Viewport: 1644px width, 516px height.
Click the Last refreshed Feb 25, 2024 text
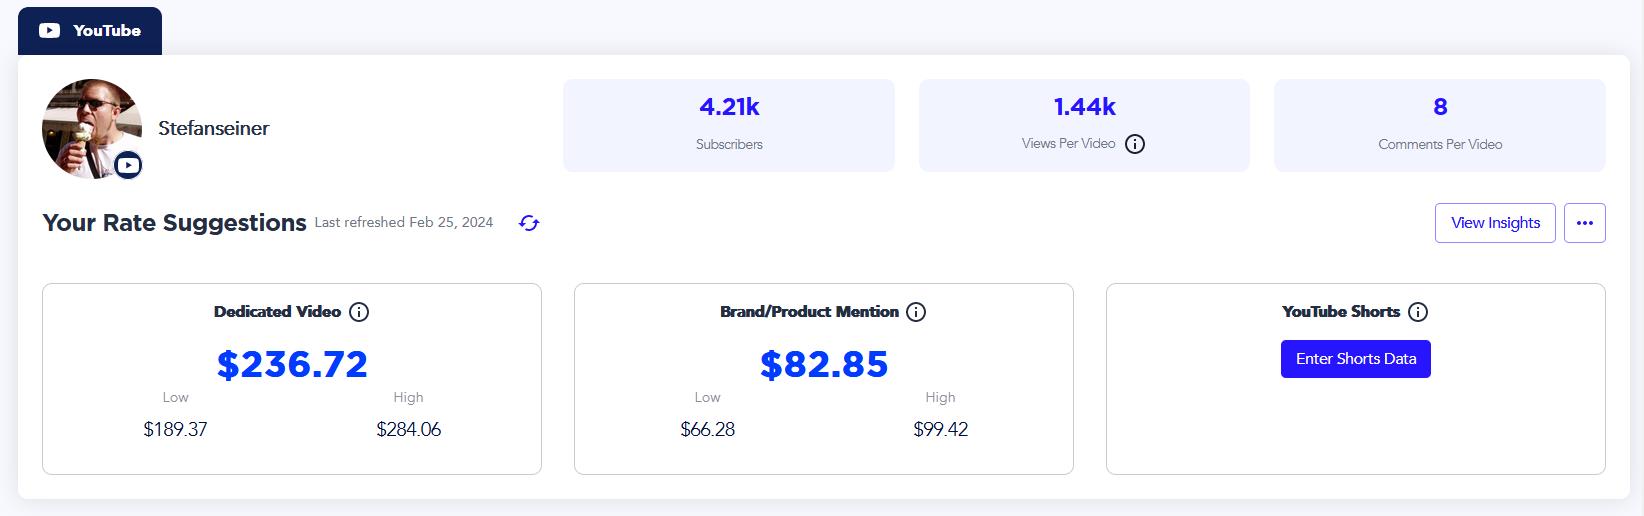(404, 223)
